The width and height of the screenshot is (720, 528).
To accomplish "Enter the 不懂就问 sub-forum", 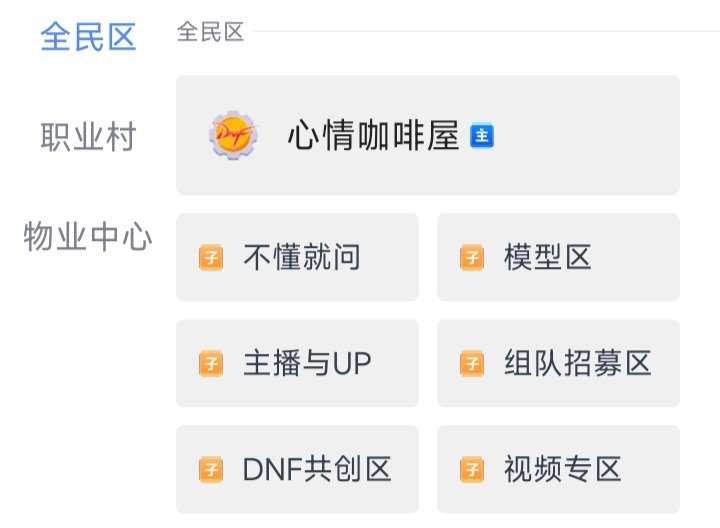I will pos(298,257).
